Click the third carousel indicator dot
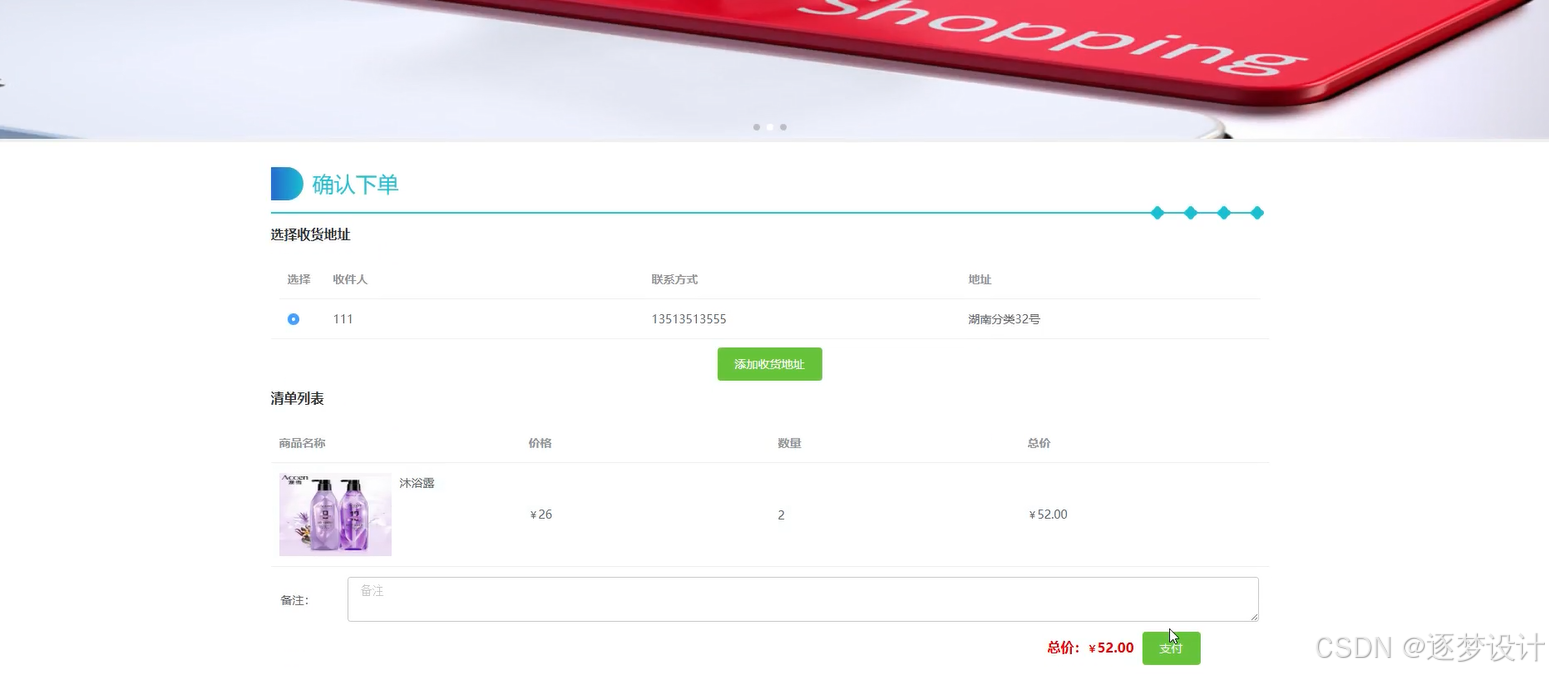 click(x=783, y=127)
